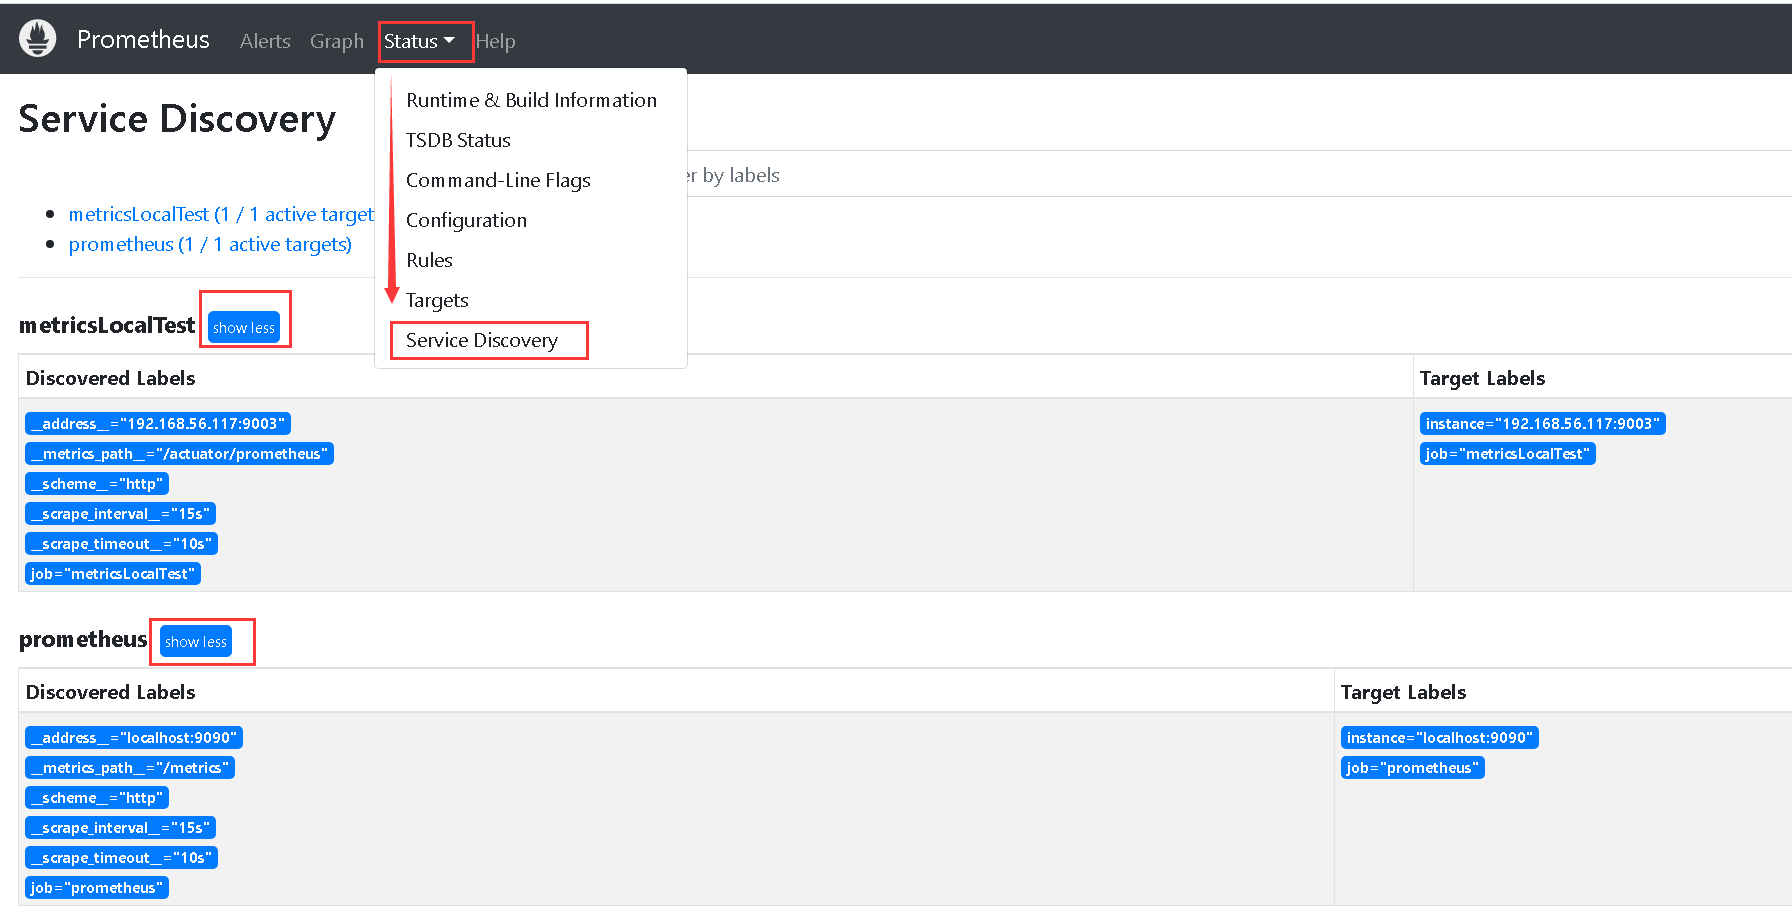Go to the Alerts page
This screenshot has height=907, width=1792.
tap(265, 41)
